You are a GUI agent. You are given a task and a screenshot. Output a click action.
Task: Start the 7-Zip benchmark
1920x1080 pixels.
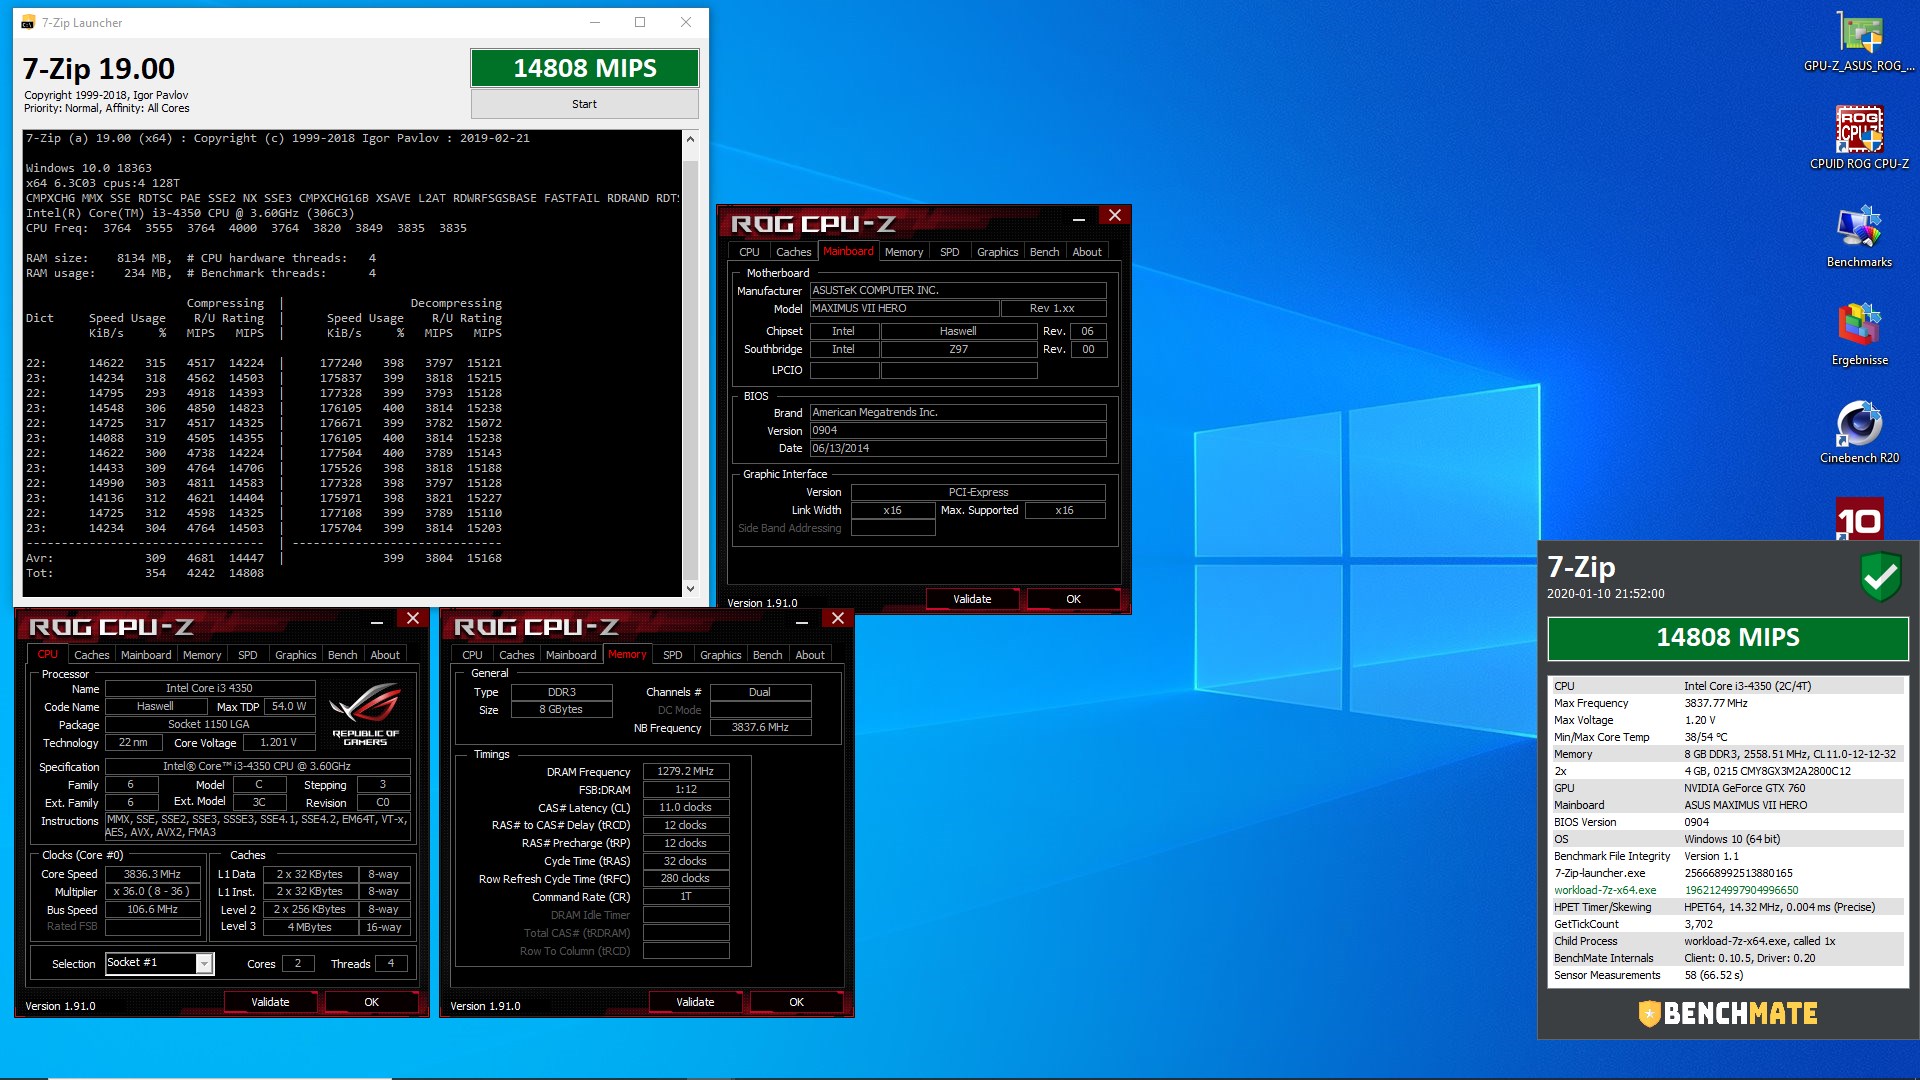[584, 104]
